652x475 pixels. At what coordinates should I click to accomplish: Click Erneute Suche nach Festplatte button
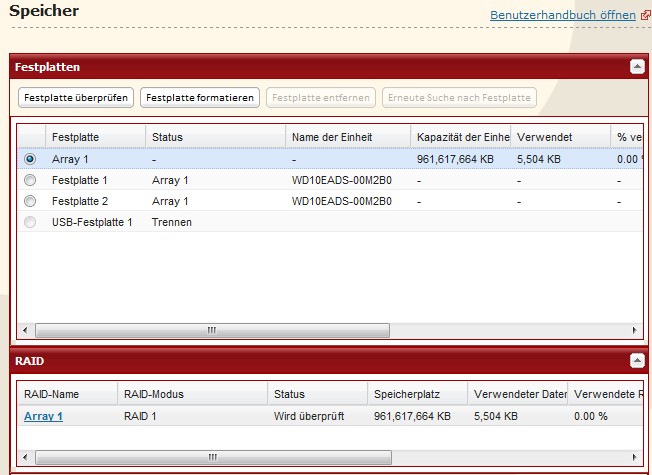click(x=459, y=98)
